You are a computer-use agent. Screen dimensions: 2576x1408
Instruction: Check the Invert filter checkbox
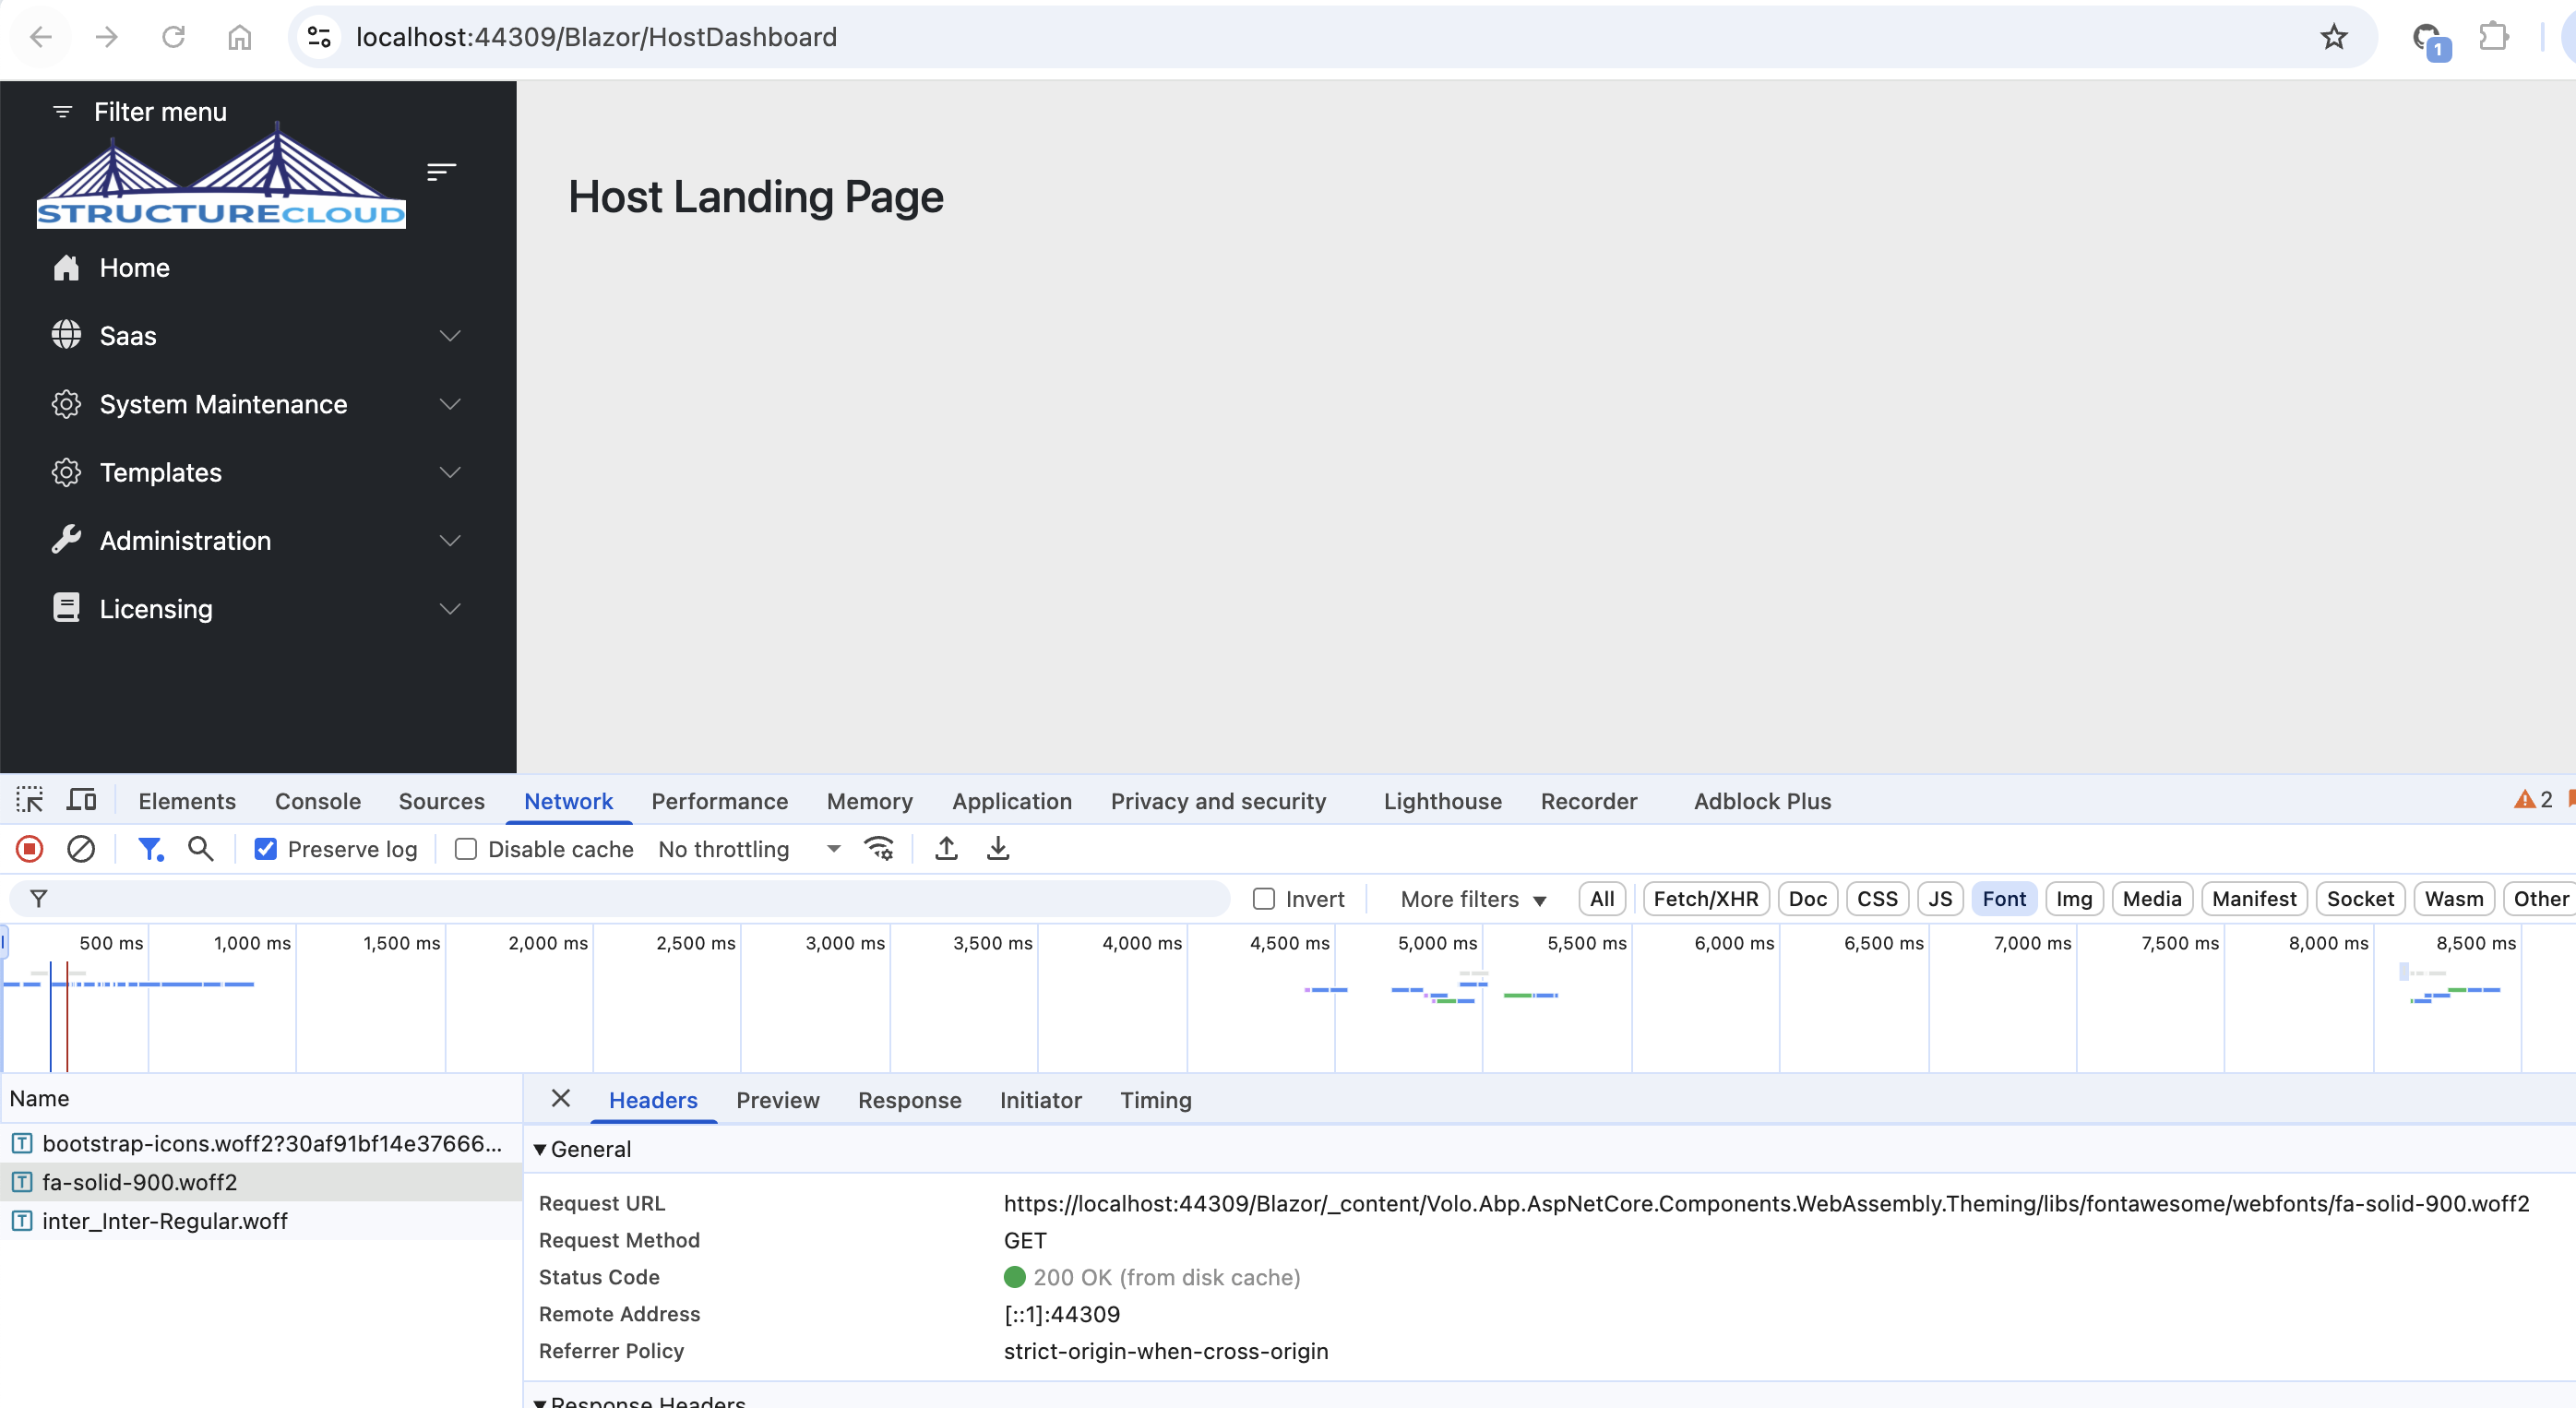click(1264, 899)
